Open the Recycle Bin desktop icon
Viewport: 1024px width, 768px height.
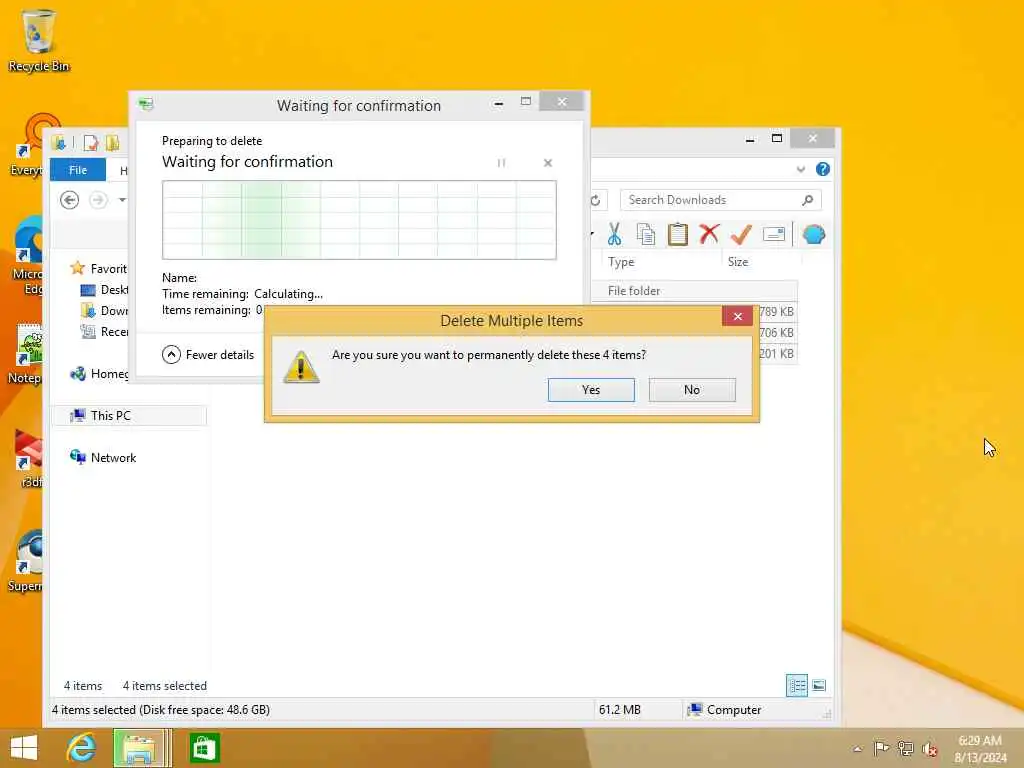[x=39, y=40]
